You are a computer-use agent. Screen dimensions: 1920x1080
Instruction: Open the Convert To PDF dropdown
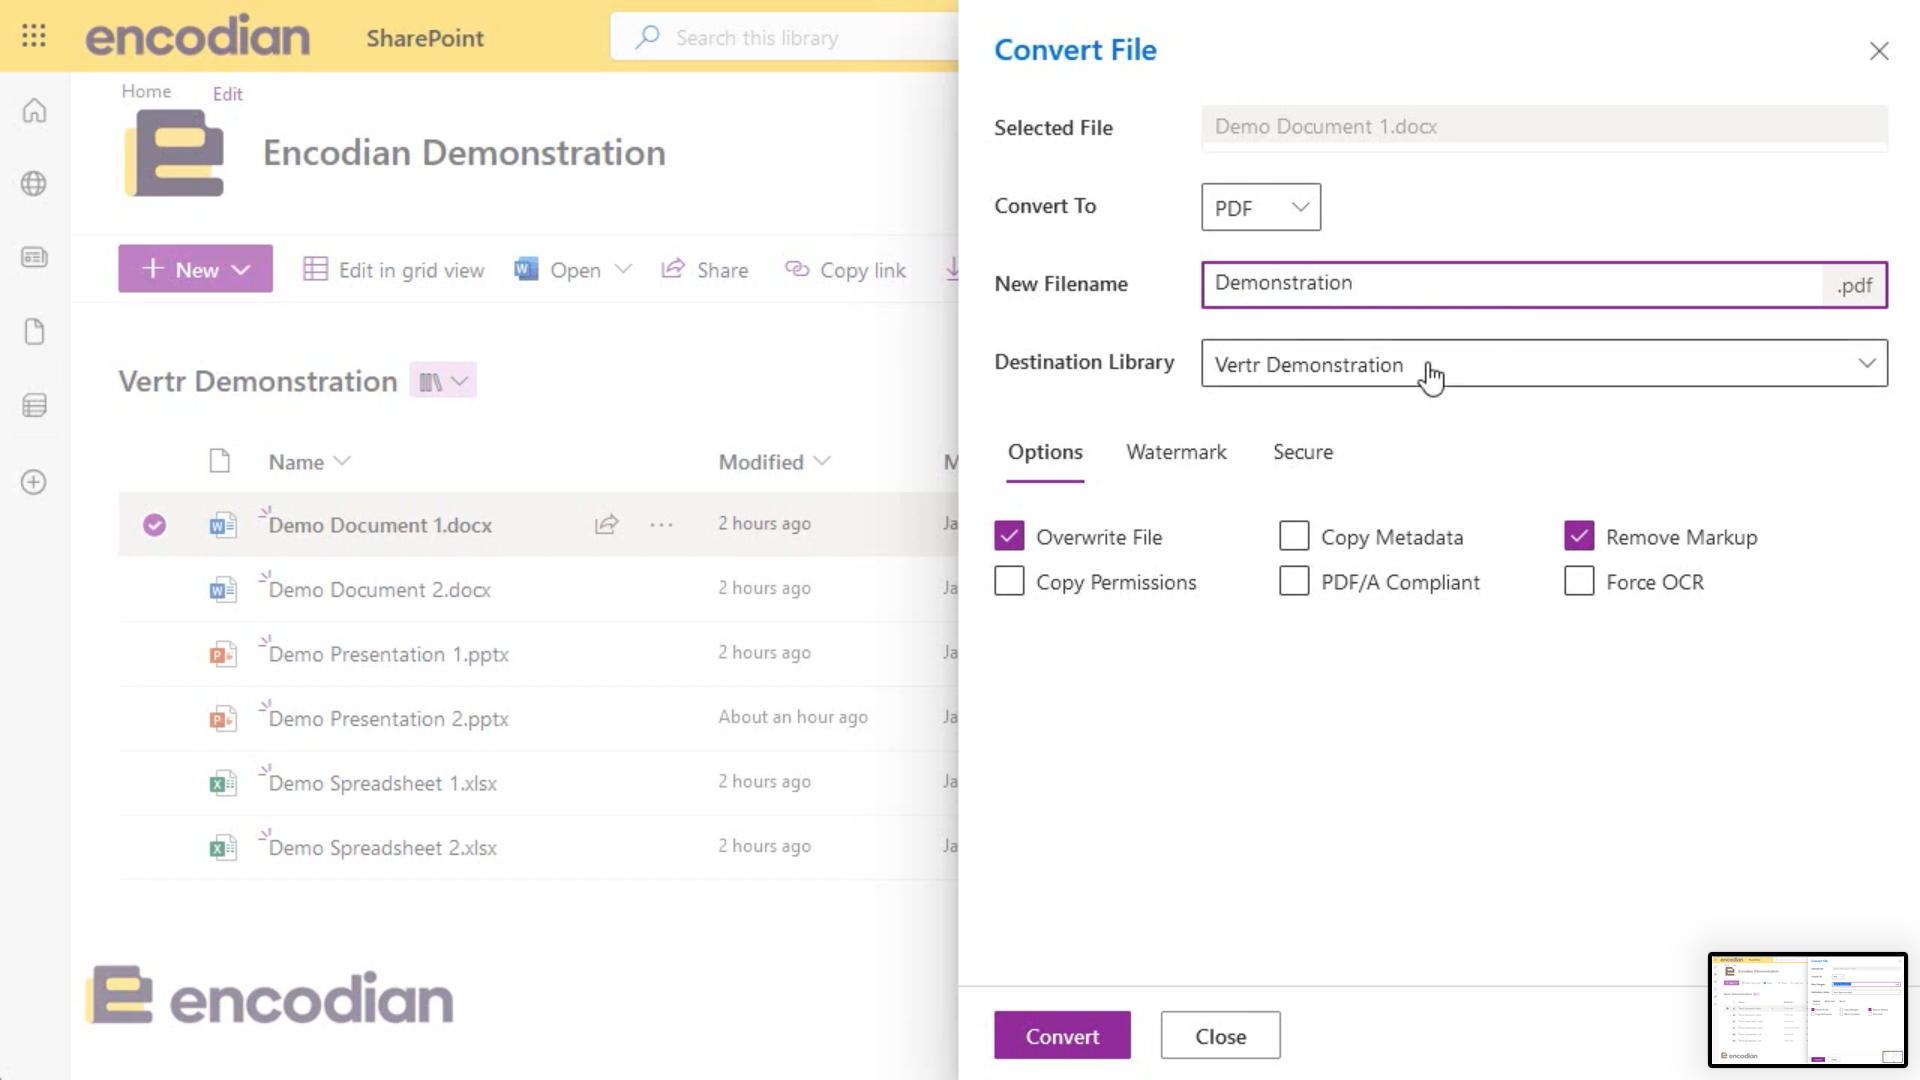[1261, 207]
